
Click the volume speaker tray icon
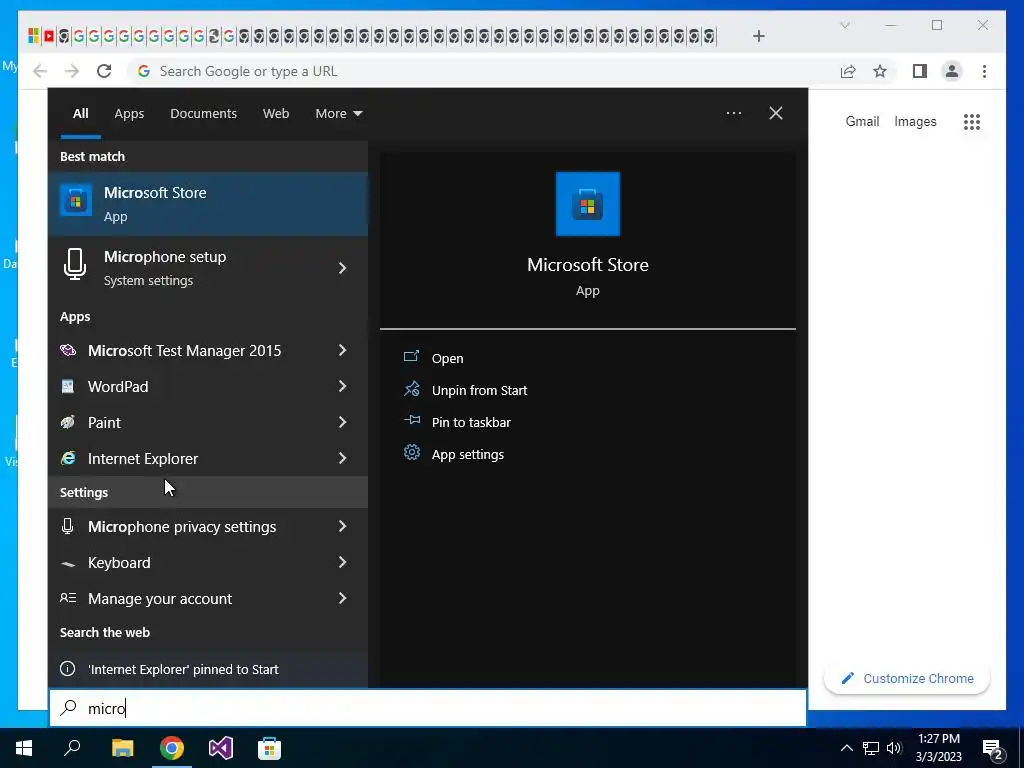(894, 748)
